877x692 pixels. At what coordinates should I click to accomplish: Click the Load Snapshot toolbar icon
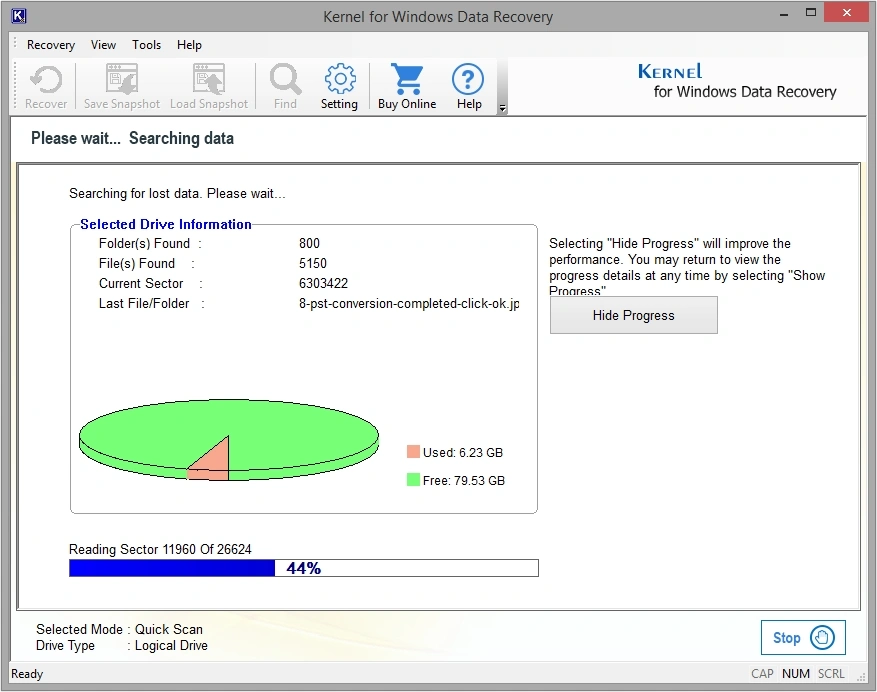tap(209, 87)
